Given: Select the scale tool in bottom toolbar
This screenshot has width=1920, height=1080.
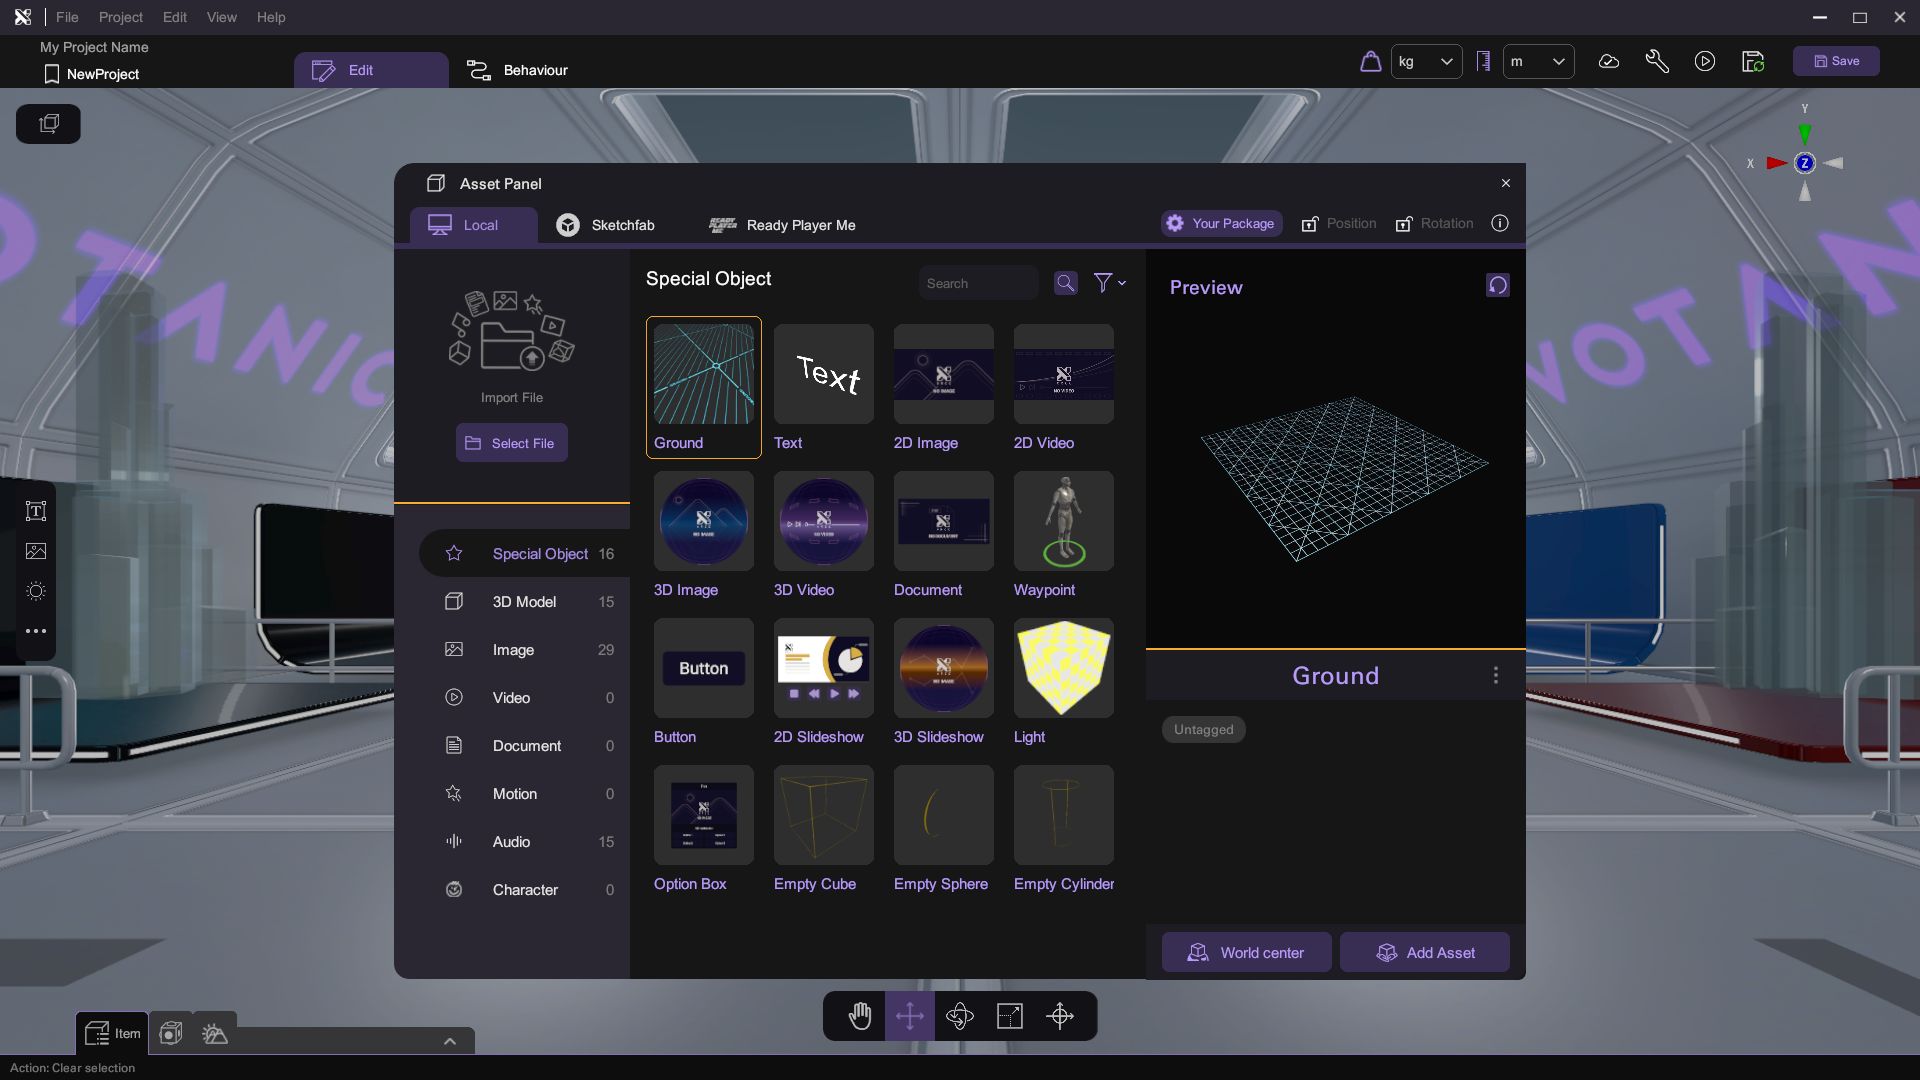Looking at the screenshot, I should tap(1010, 1016).
